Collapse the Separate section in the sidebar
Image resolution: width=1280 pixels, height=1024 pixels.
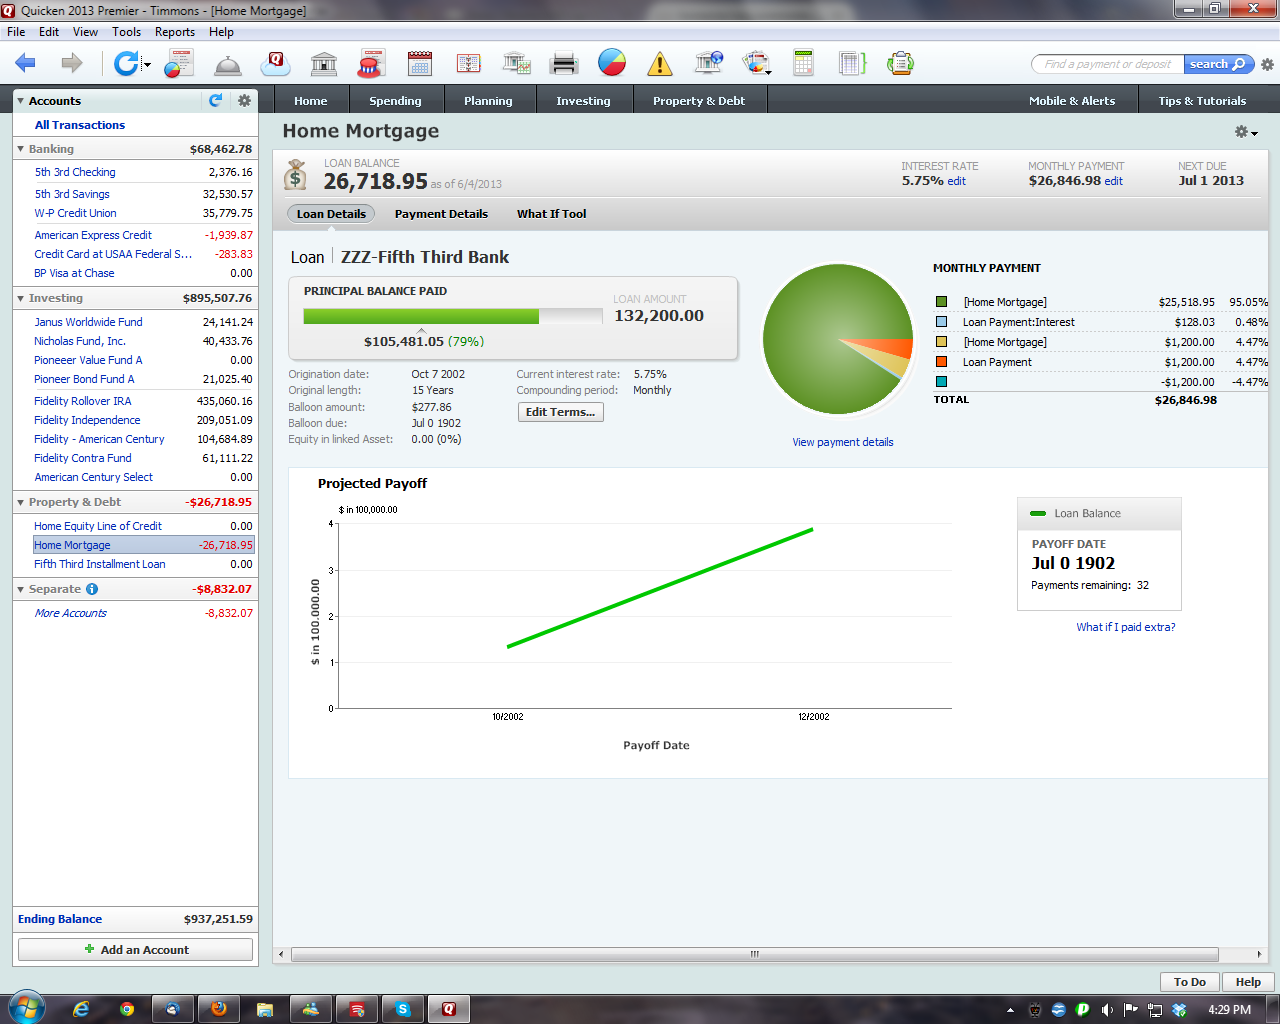20,589
